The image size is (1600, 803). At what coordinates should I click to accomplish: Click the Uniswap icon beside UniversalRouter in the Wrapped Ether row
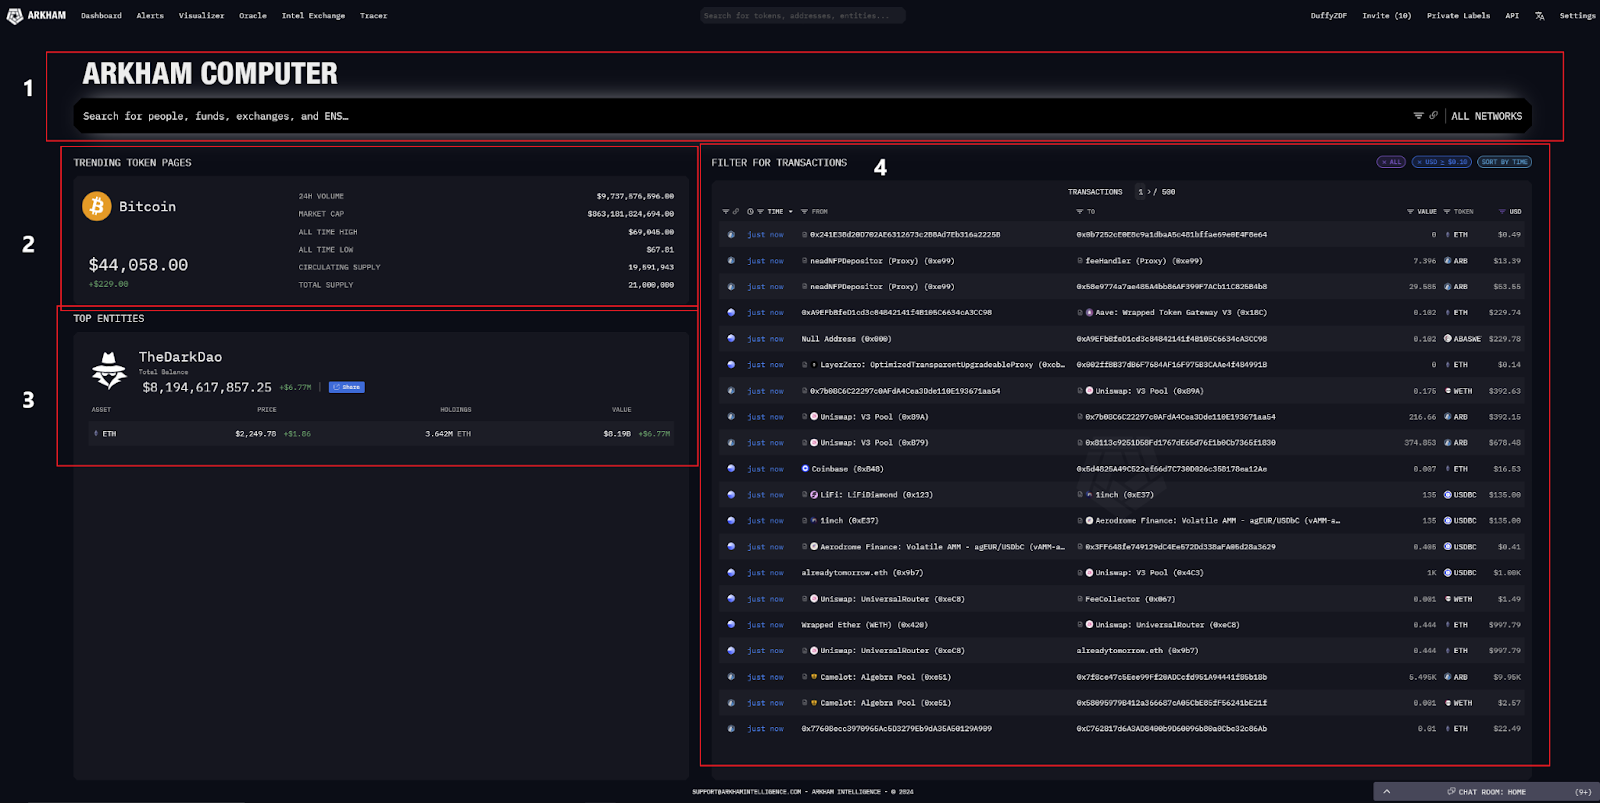[x=1089, y=625]
